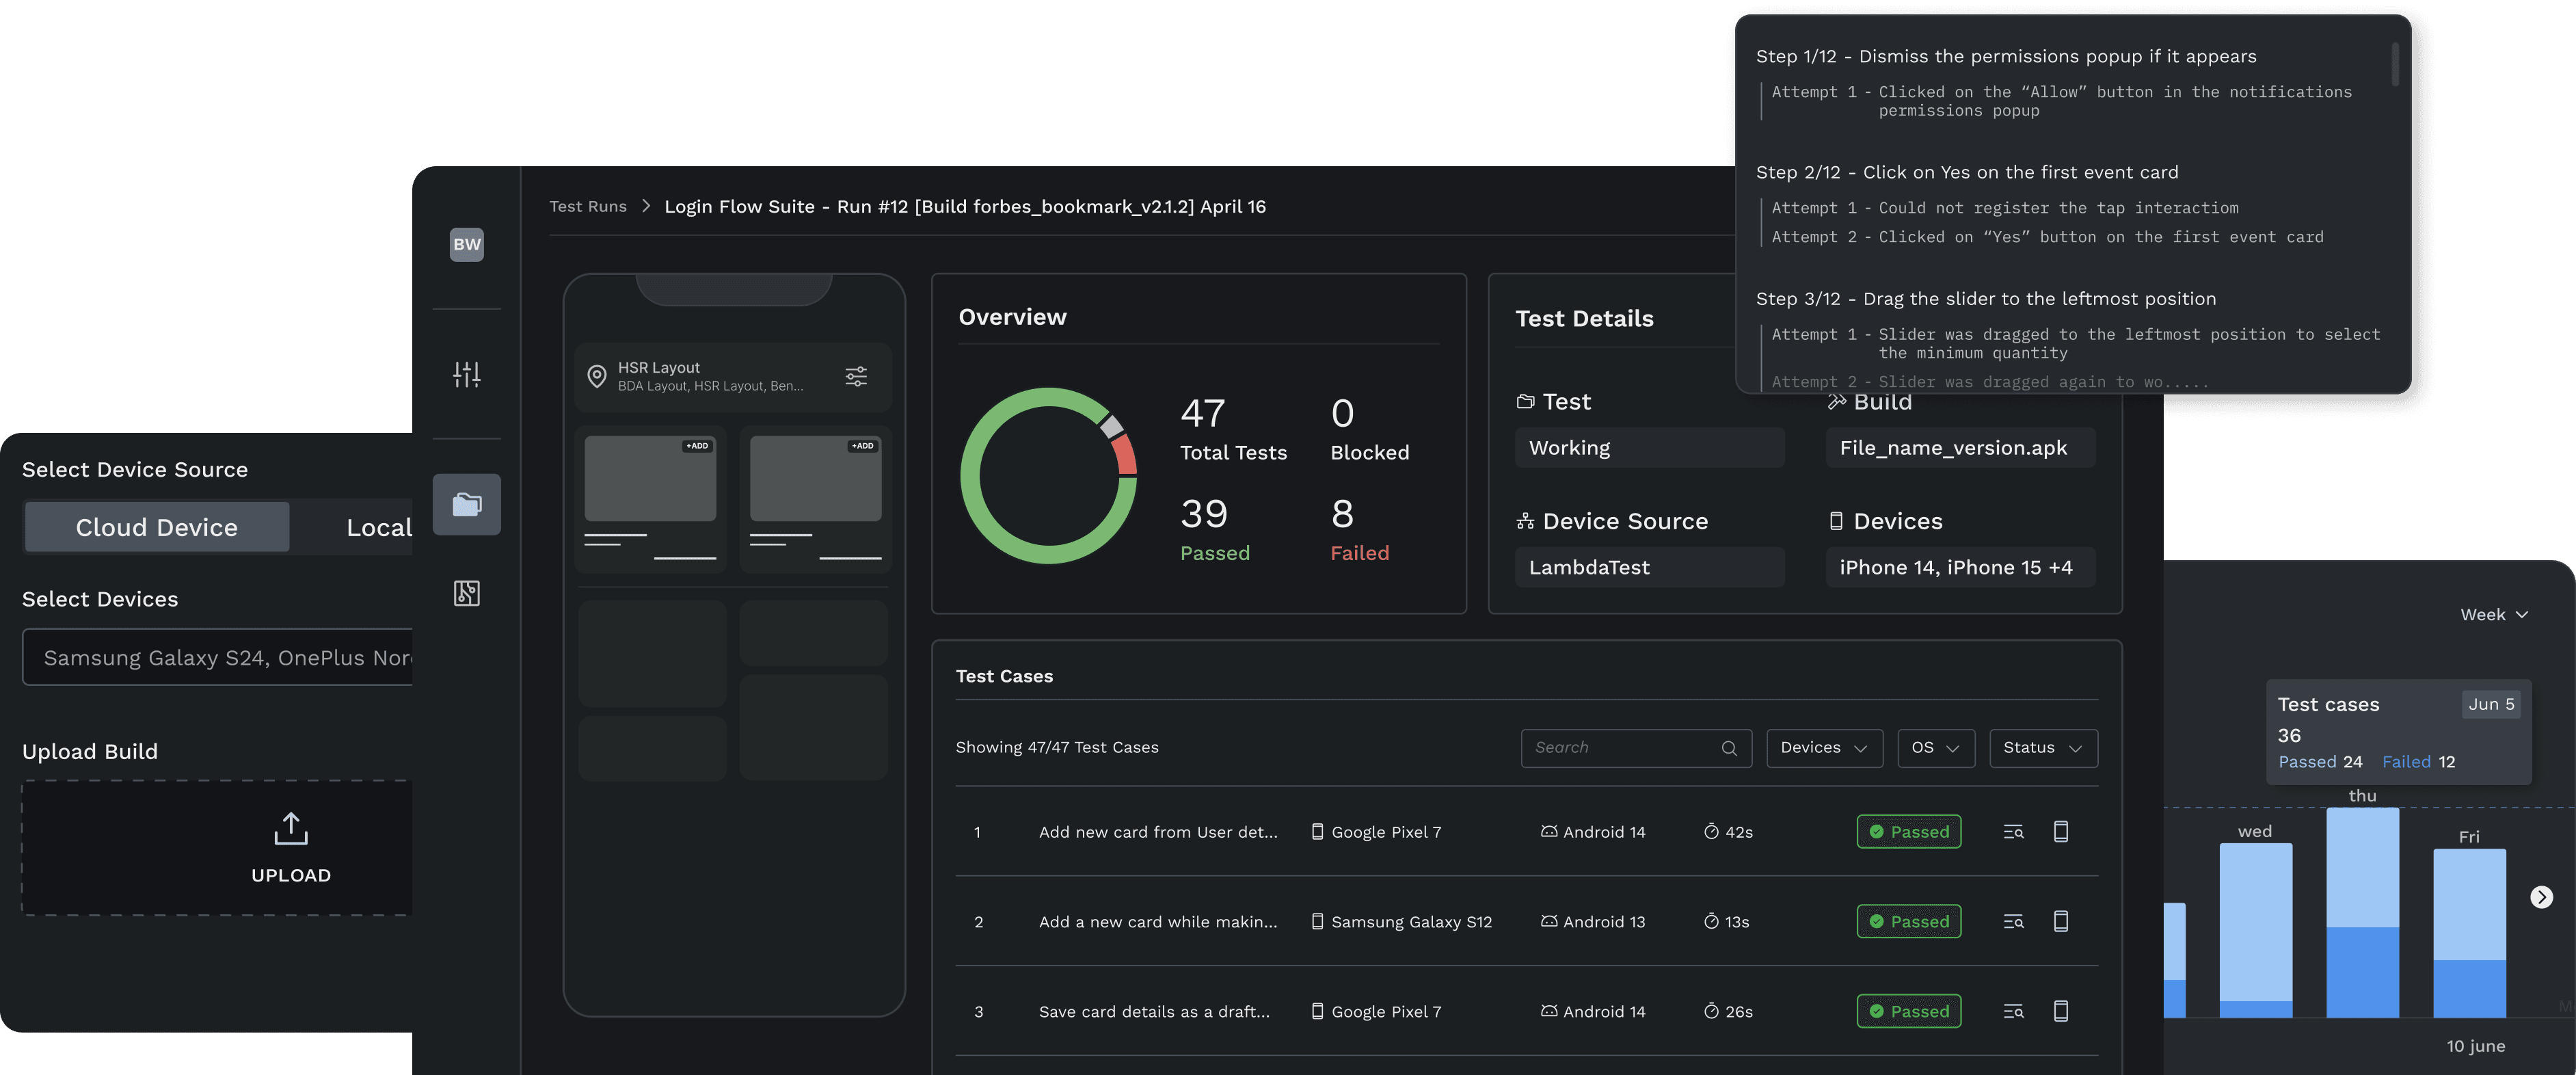Click the Android icon in row 2
2576x1075 pixels.
click(x=1549, y=922)
